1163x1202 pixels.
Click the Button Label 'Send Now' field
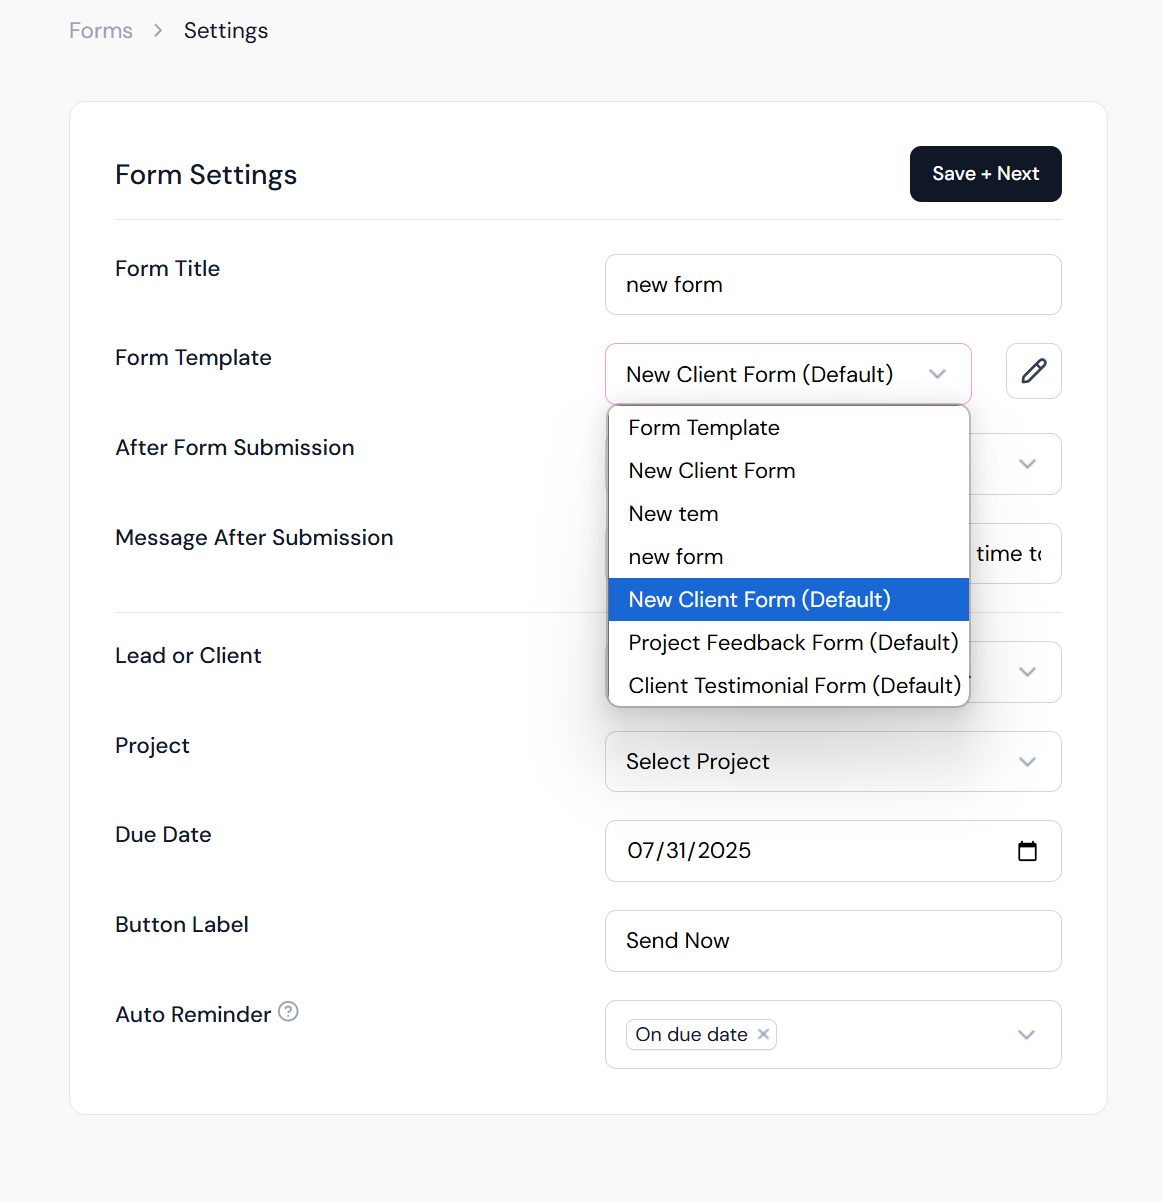[833, 941]
